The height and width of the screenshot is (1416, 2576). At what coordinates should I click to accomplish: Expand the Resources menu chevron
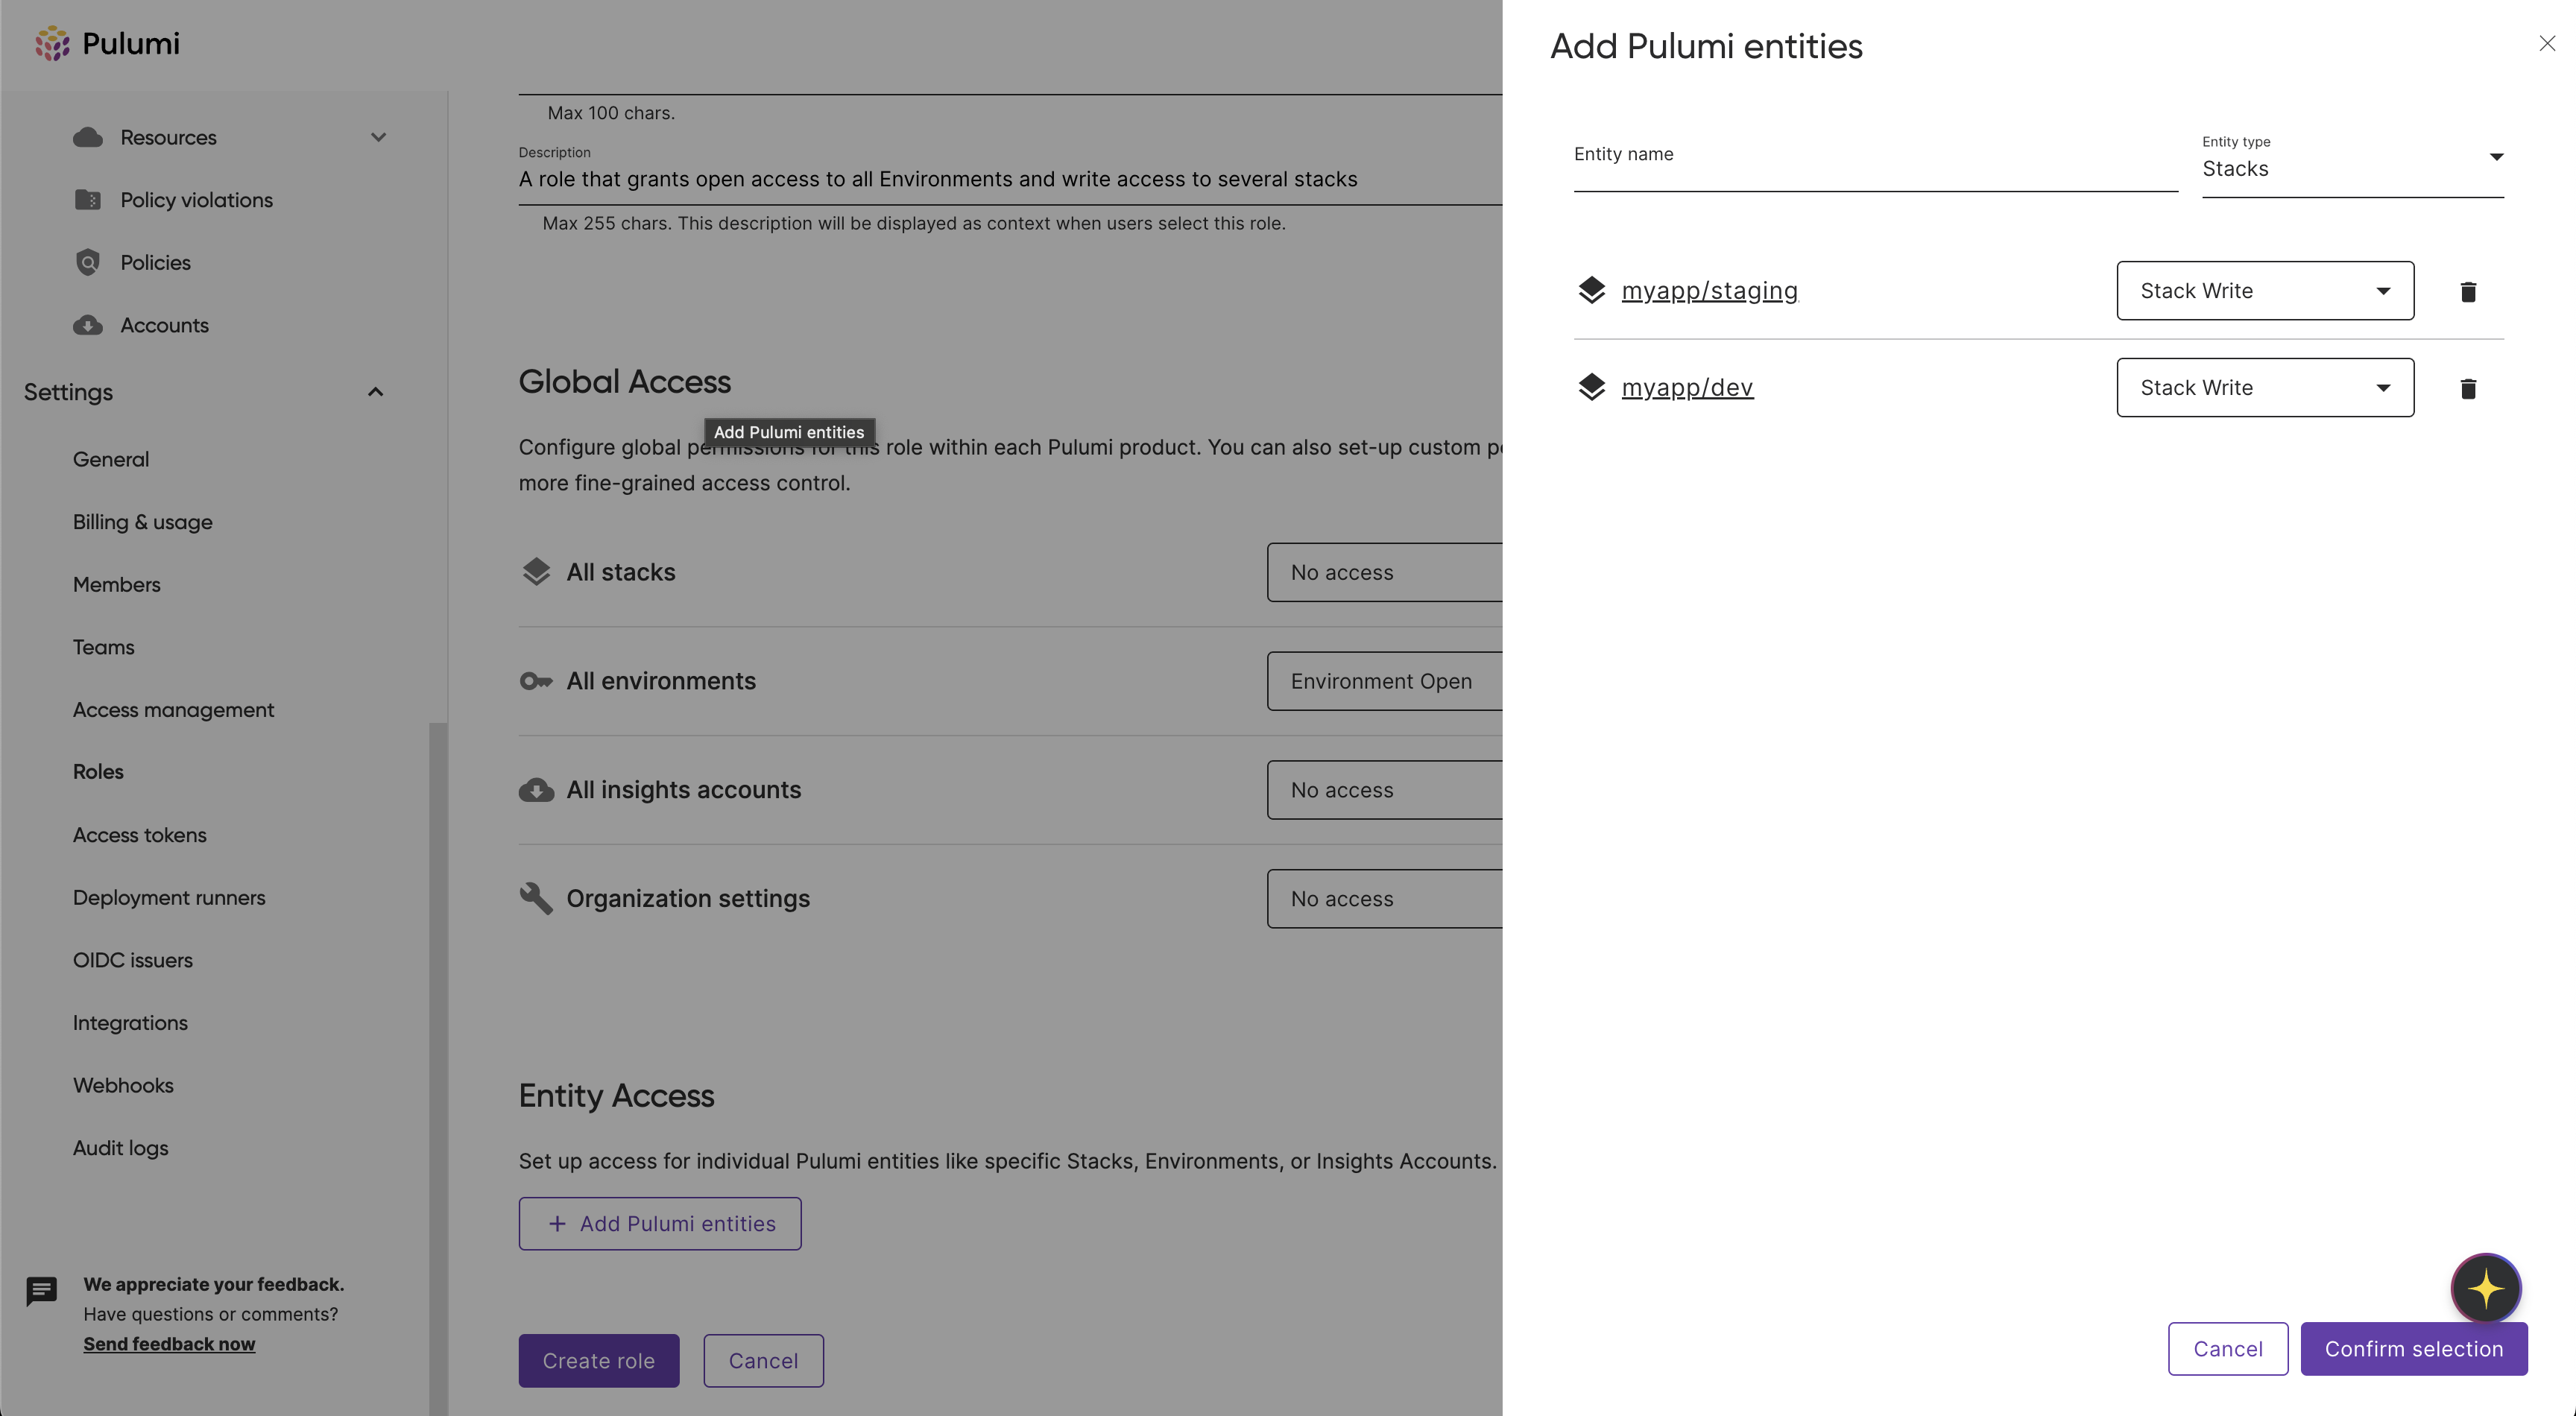click(x=378, y=137)
